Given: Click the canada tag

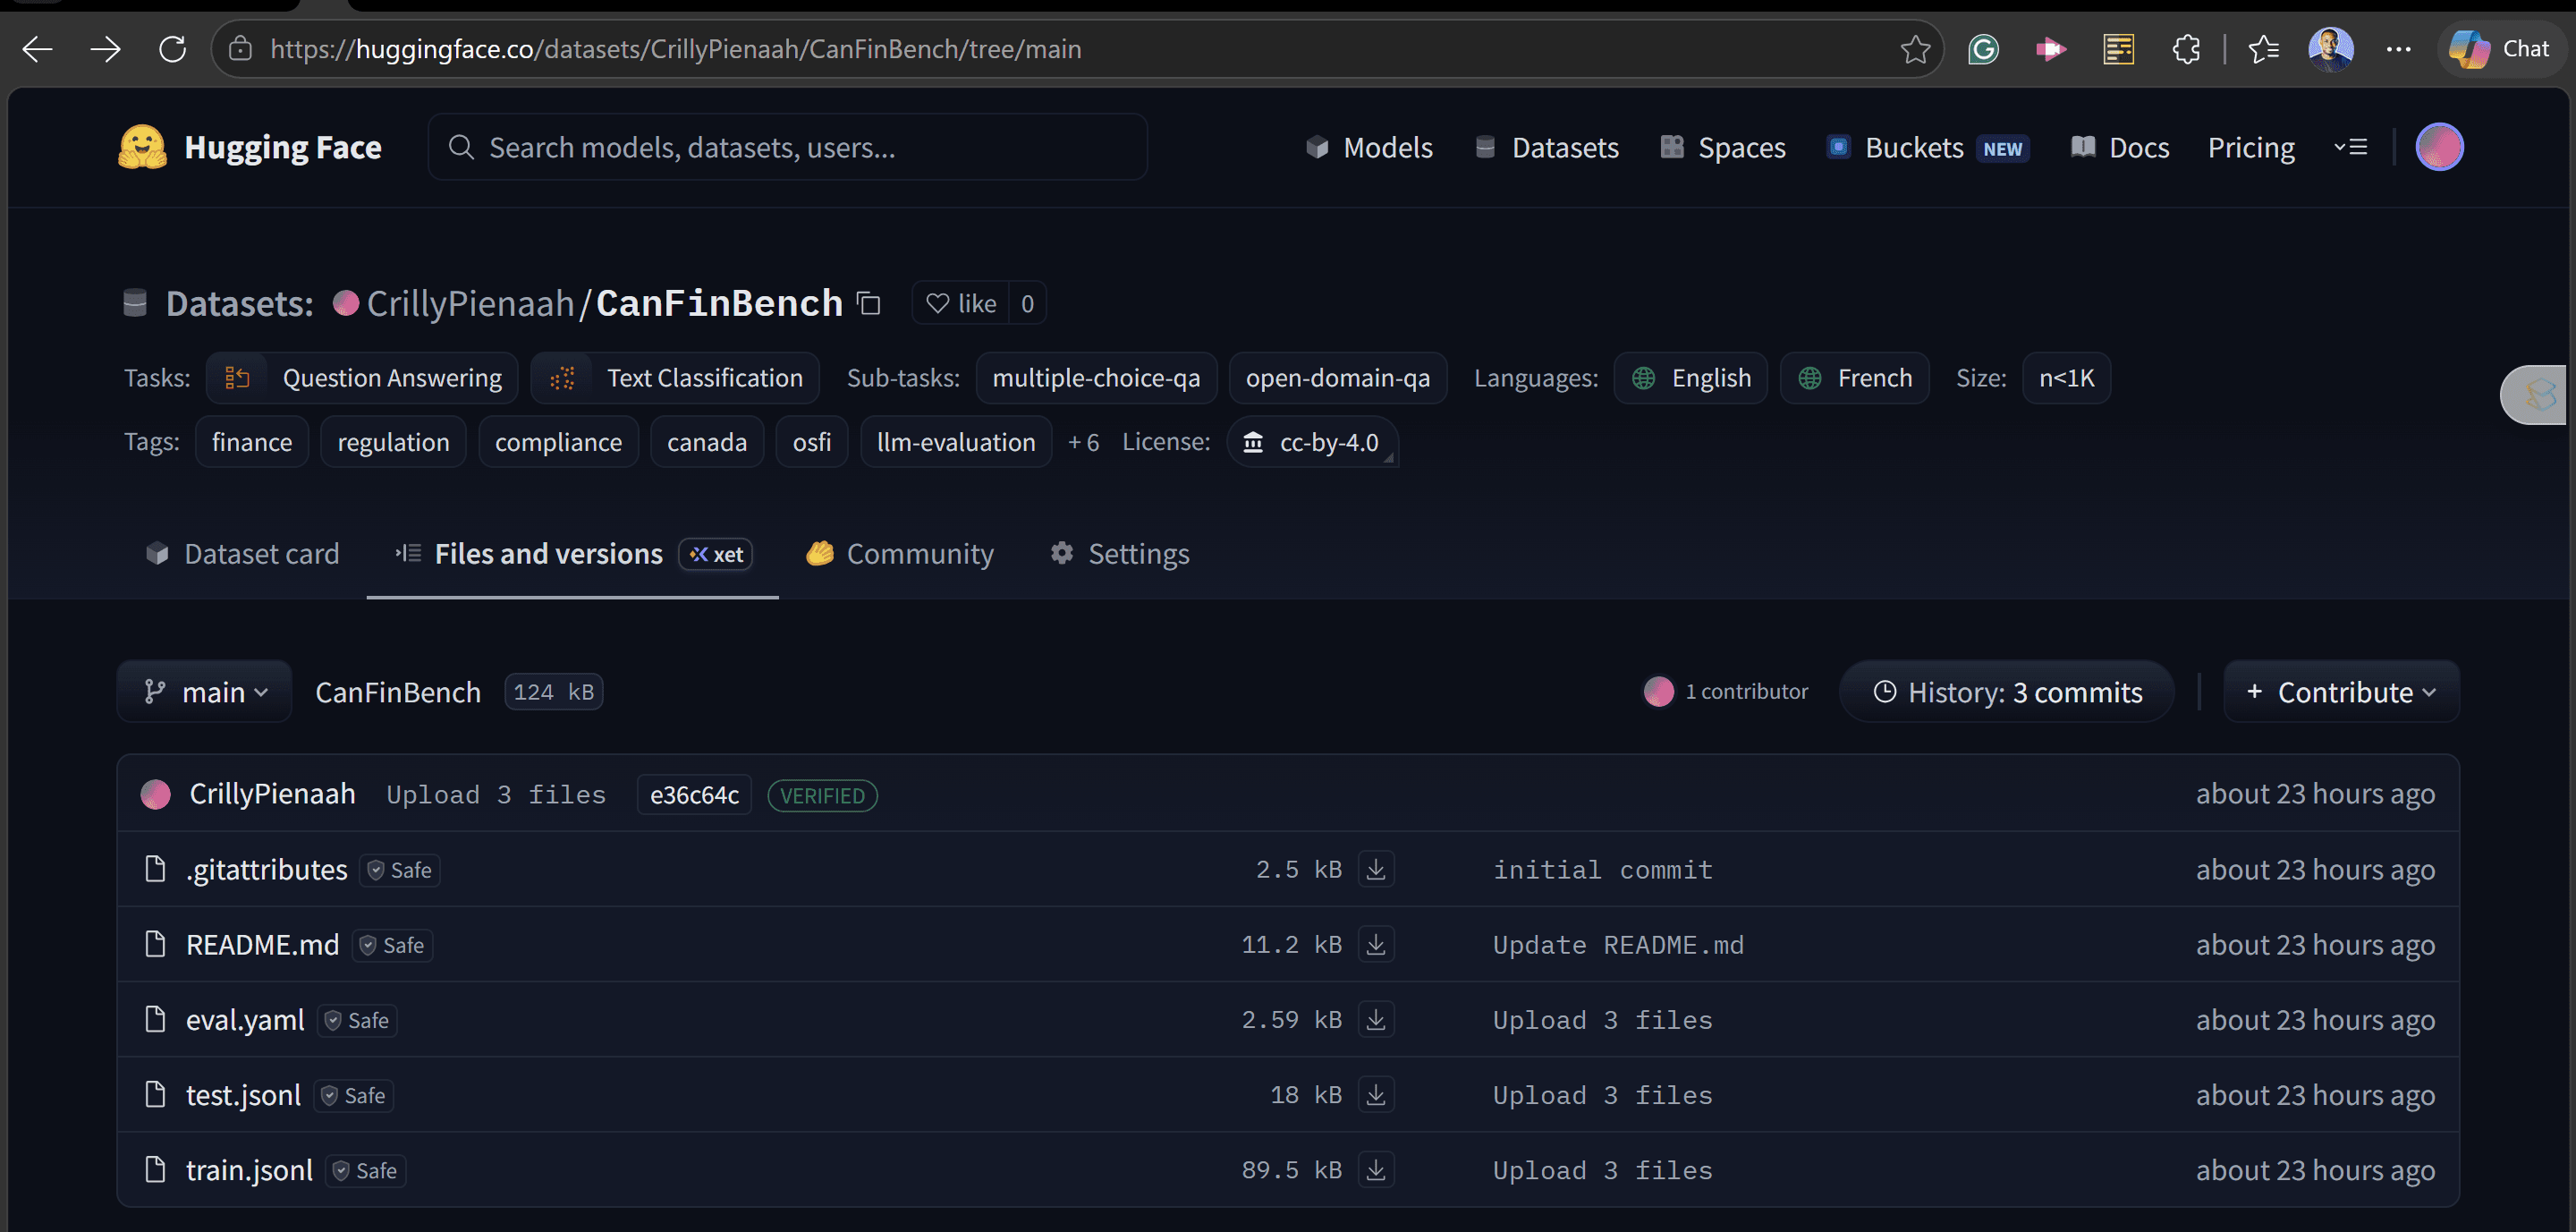Looking at the screenshot, I should click(x=707, y=442).
